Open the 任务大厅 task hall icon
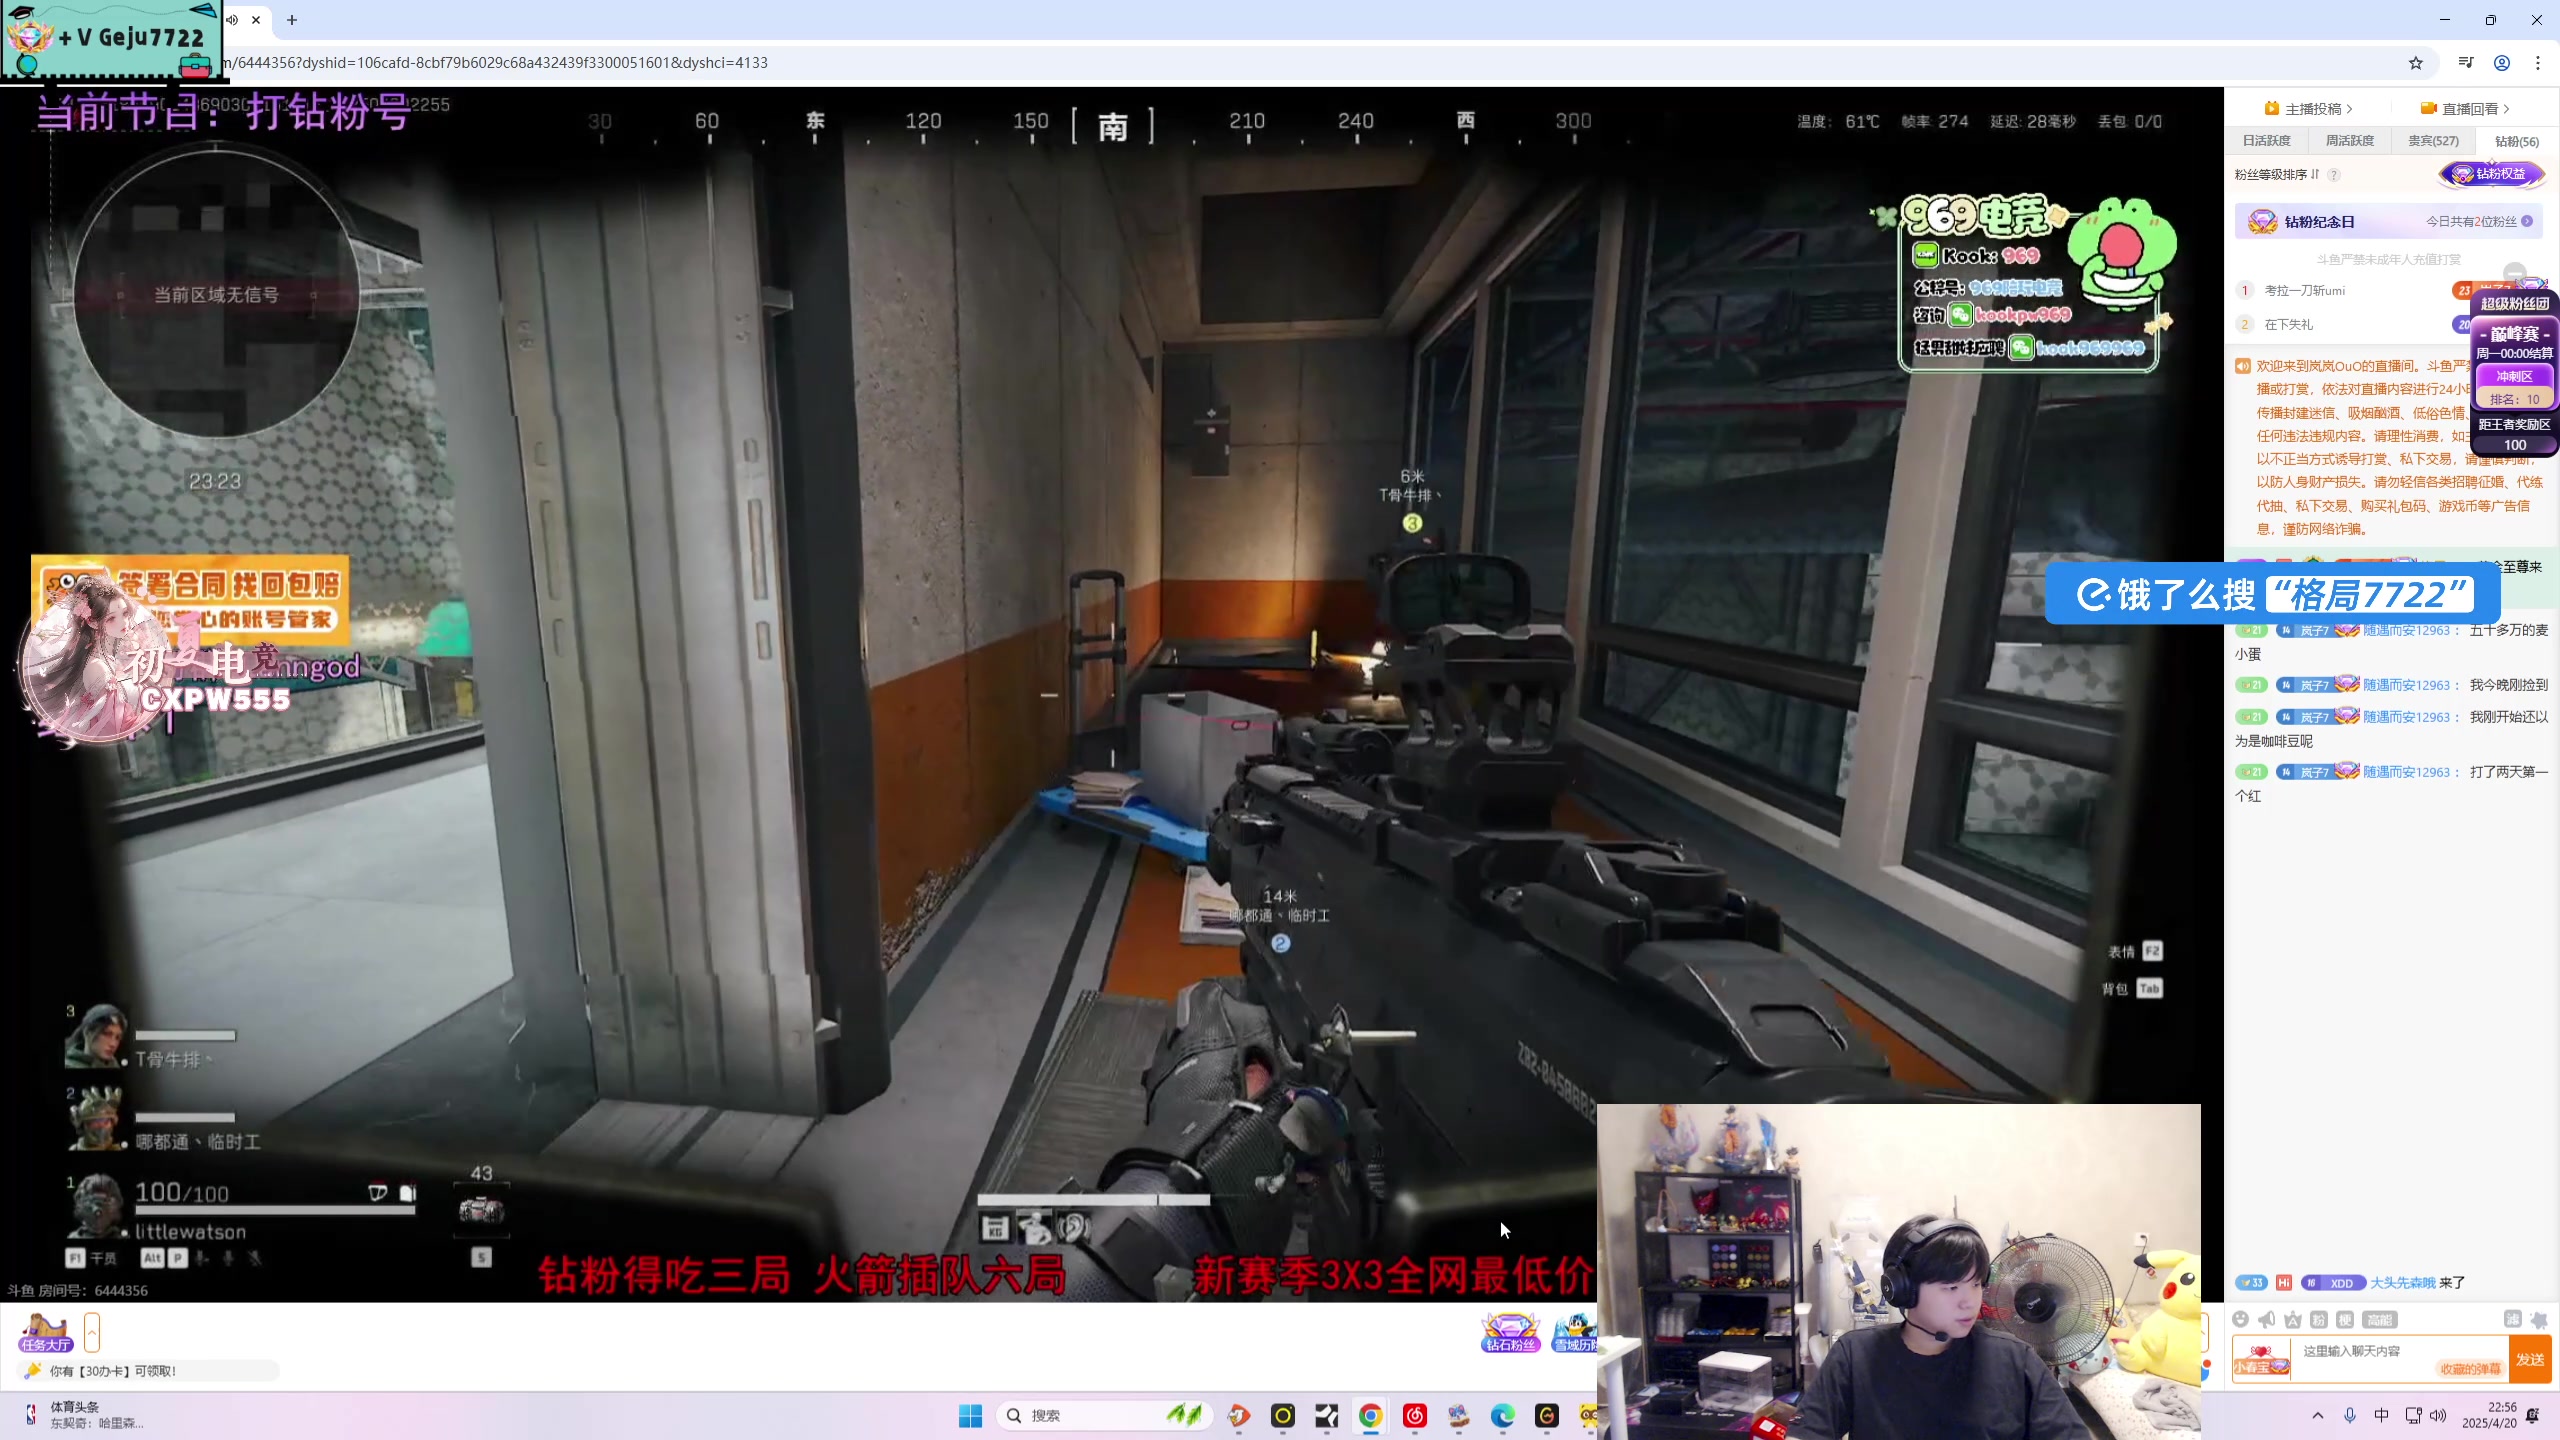The width and height of the screenshot is (2560, 1440). click(x=46, y=1332)
